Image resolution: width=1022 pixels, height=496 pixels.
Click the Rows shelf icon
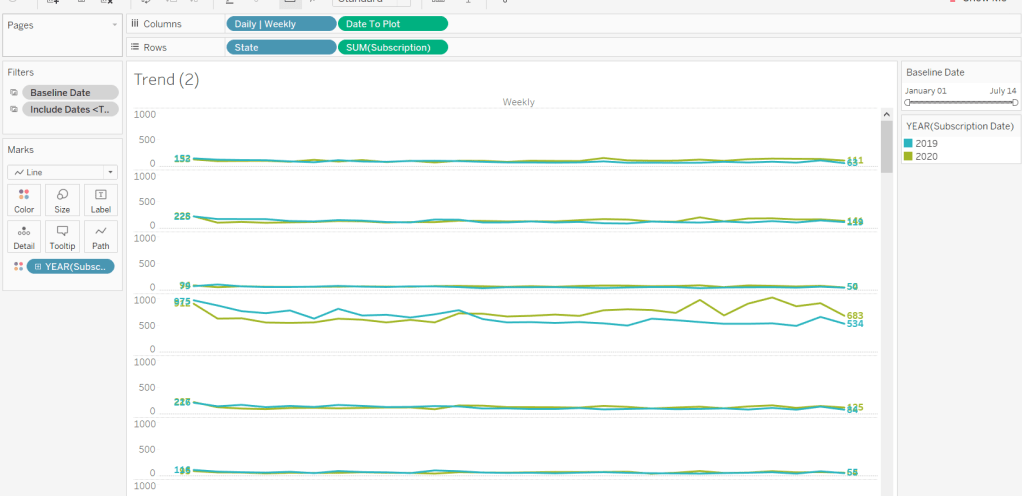tap(135, 47)
